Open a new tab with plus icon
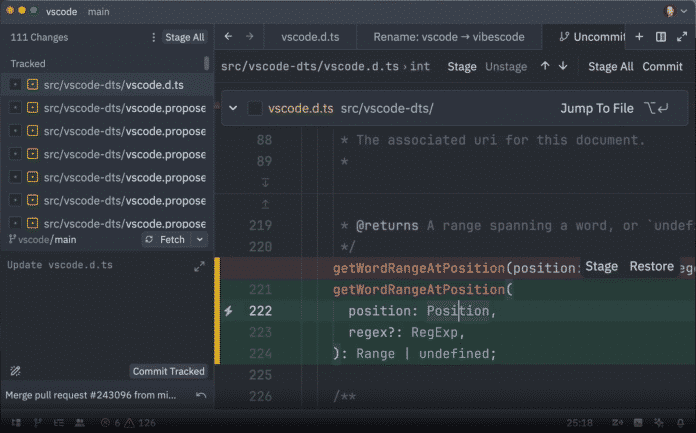This screenshot has height=433, width=696. [x=639, y=37]
